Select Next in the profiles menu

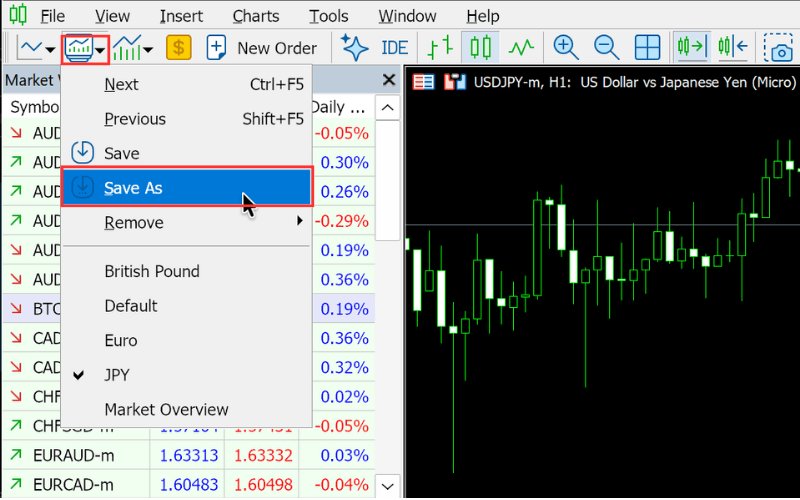187,84
